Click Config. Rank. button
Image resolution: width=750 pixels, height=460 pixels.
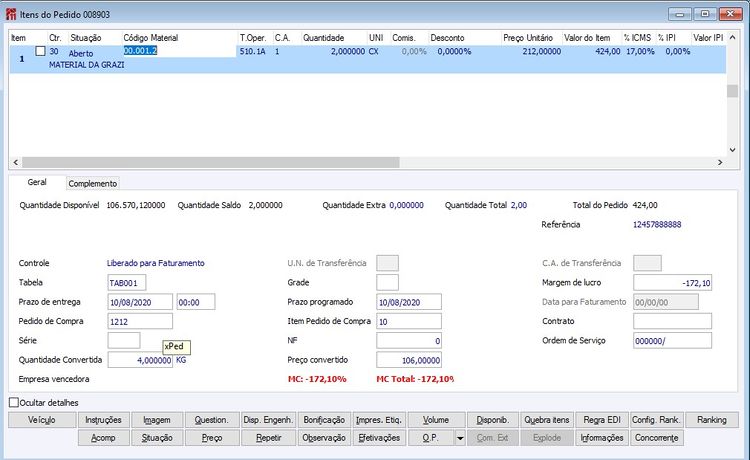tap(656, 420)
